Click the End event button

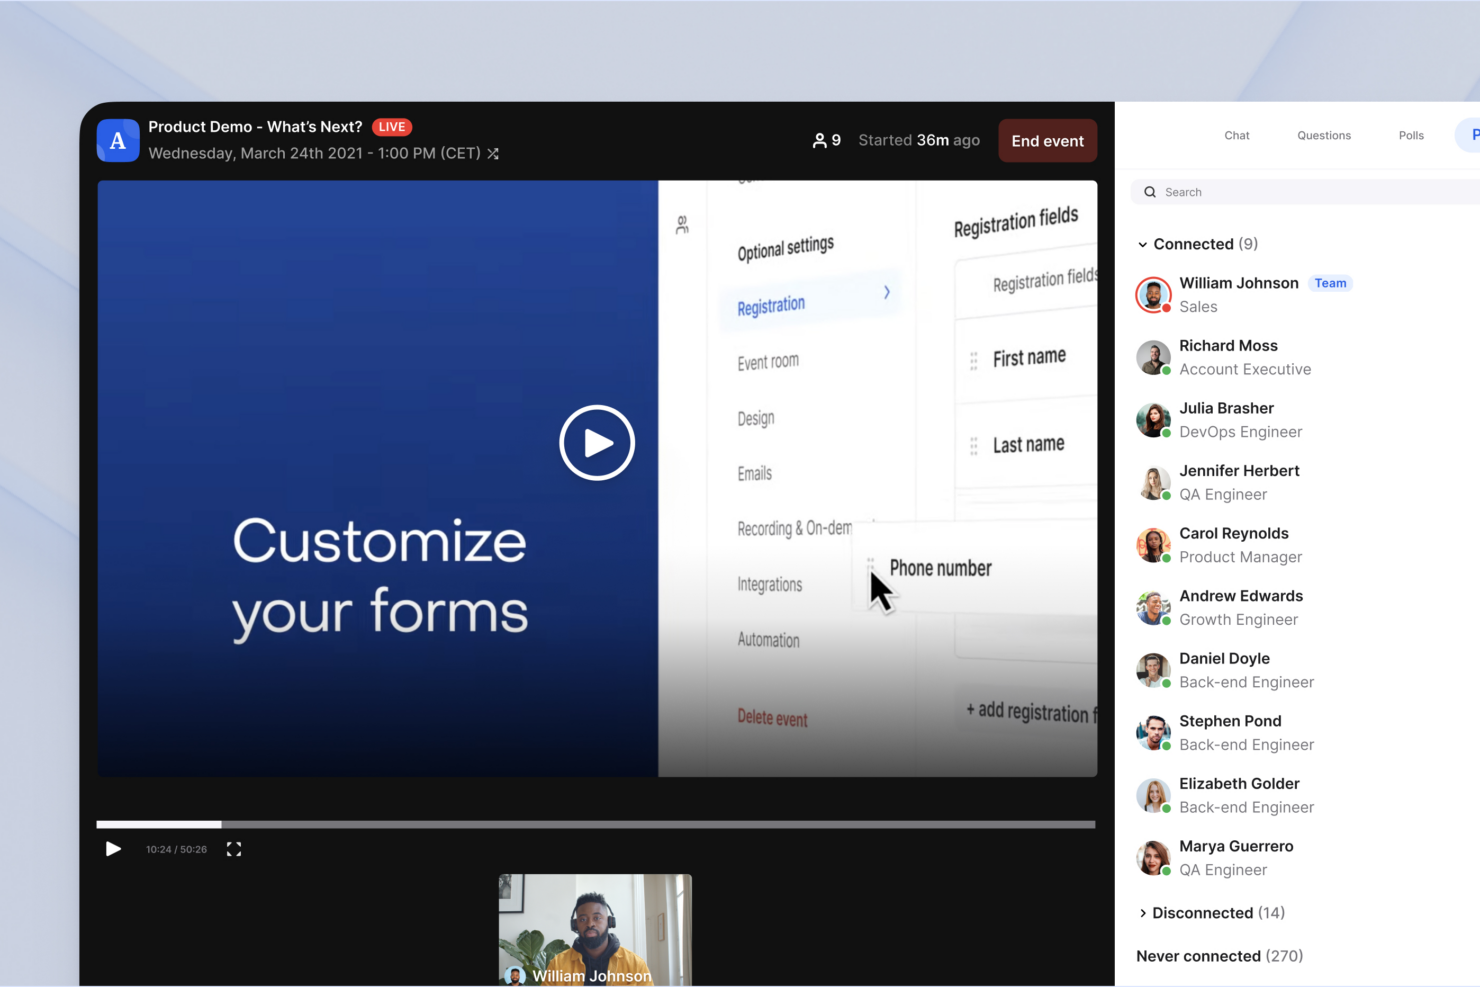[x=1047, y=141]
